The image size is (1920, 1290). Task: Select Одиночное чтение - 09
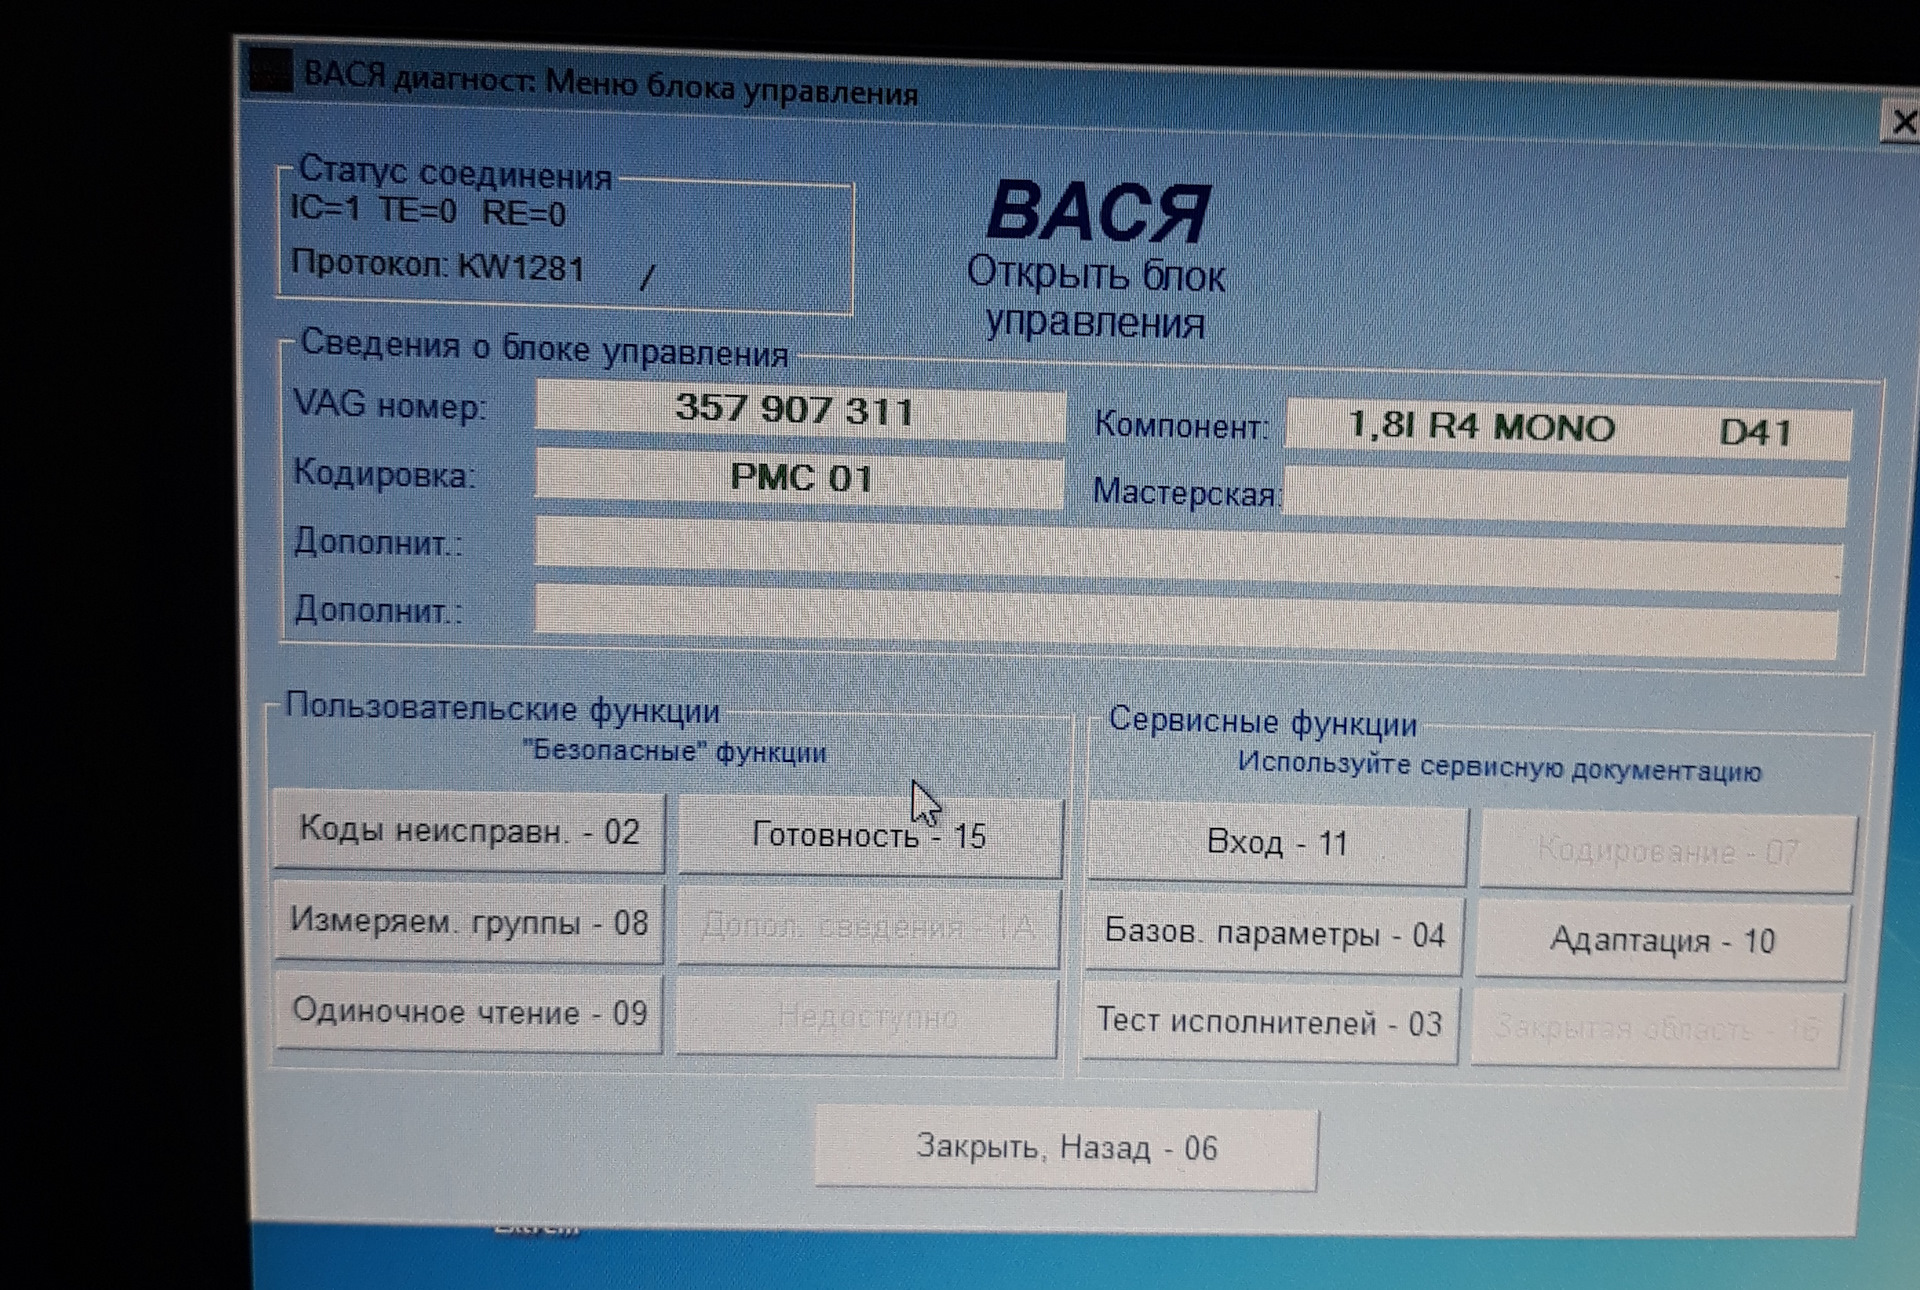point(468,1011)
